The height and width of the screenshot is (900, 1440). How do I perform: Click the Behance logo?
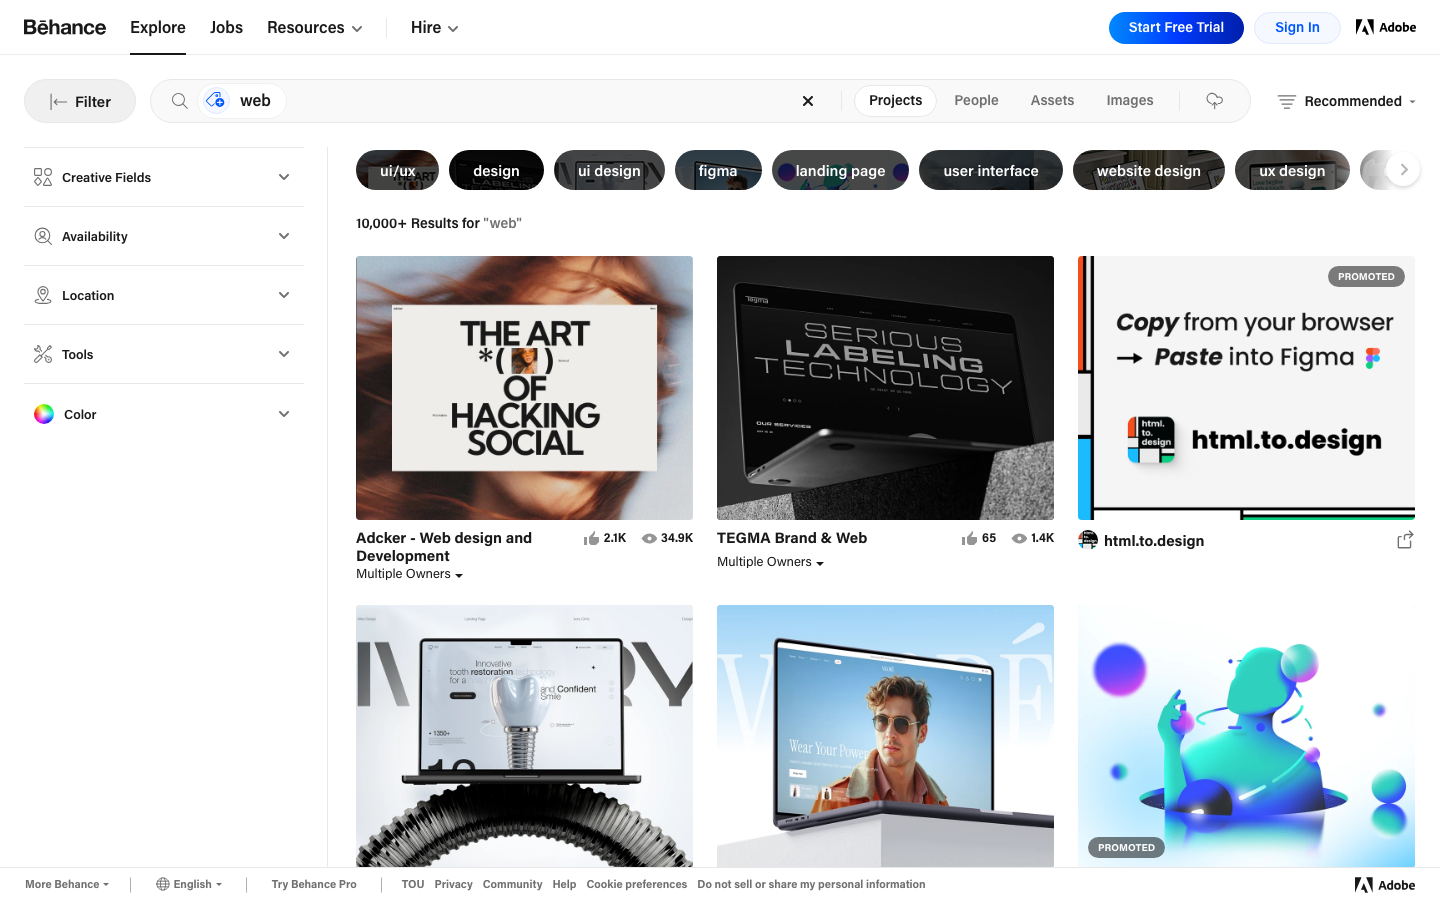65,27
